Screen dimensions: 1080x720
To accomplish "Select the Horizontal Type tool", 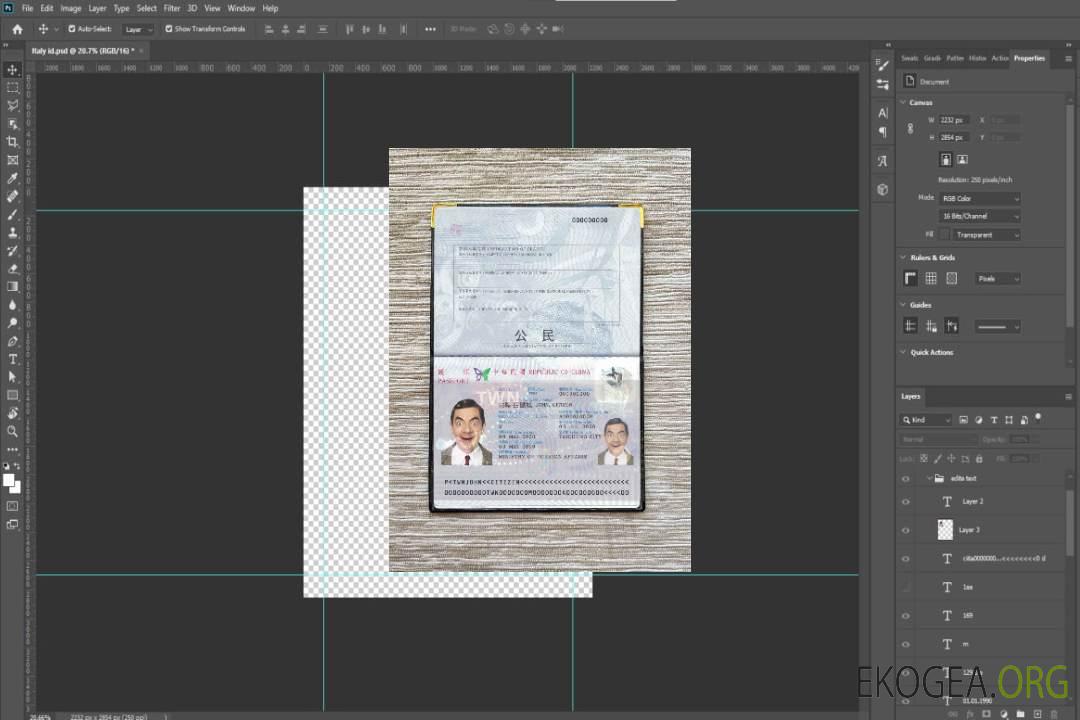I will pyautogui.click(x=12, y=359).
